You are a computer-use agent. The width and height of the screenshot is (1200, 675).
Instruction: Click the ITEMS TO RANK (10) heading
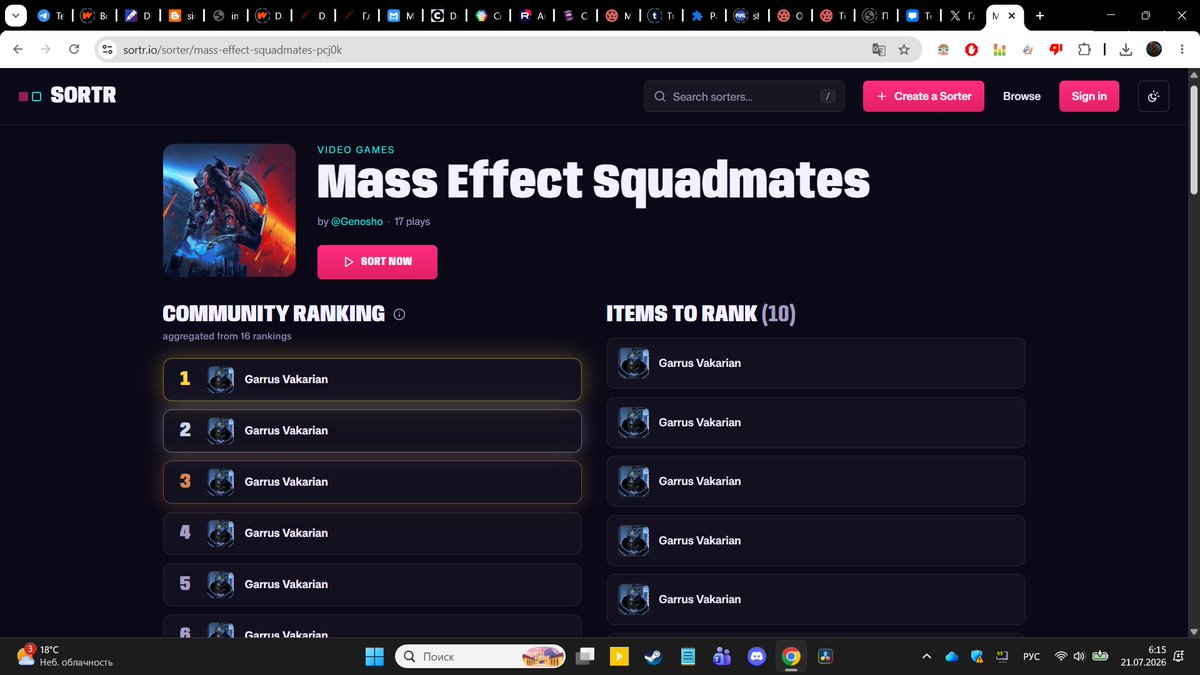click(x=701, y=314)
